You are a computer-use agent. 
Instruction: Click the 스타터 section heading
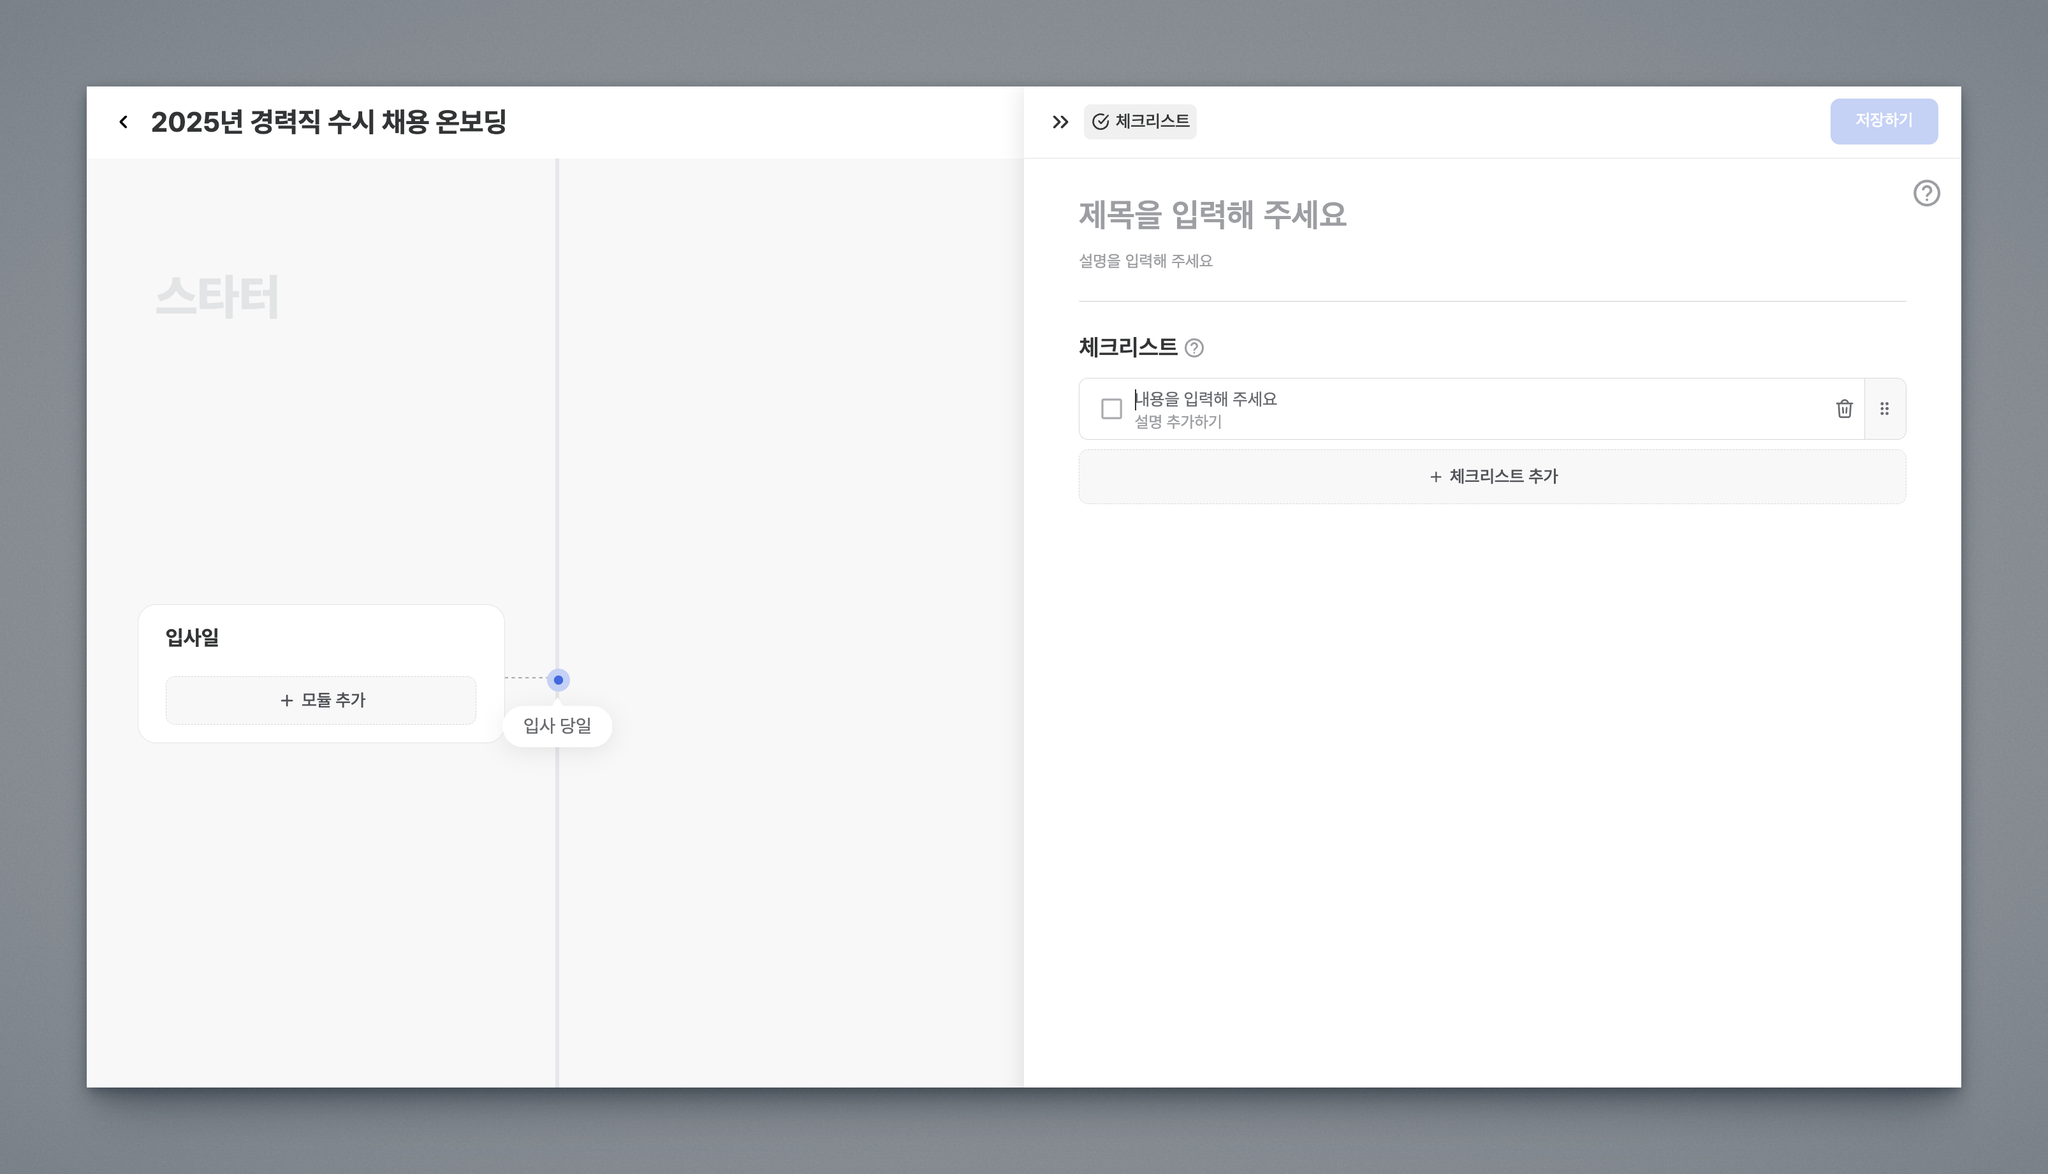tap(217, 297)
